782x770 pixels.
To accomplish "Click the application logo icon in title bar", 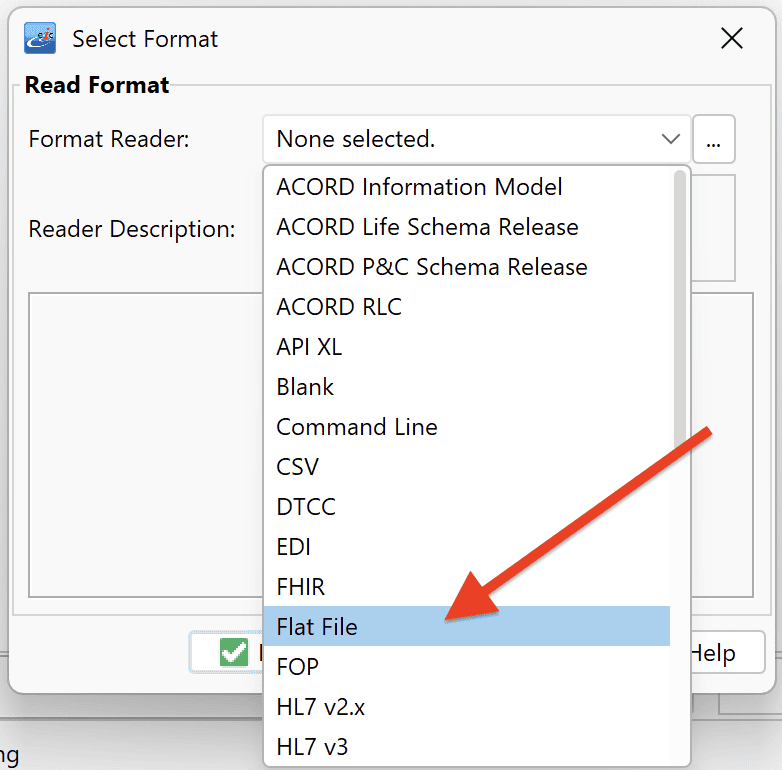I will [40, 38].
